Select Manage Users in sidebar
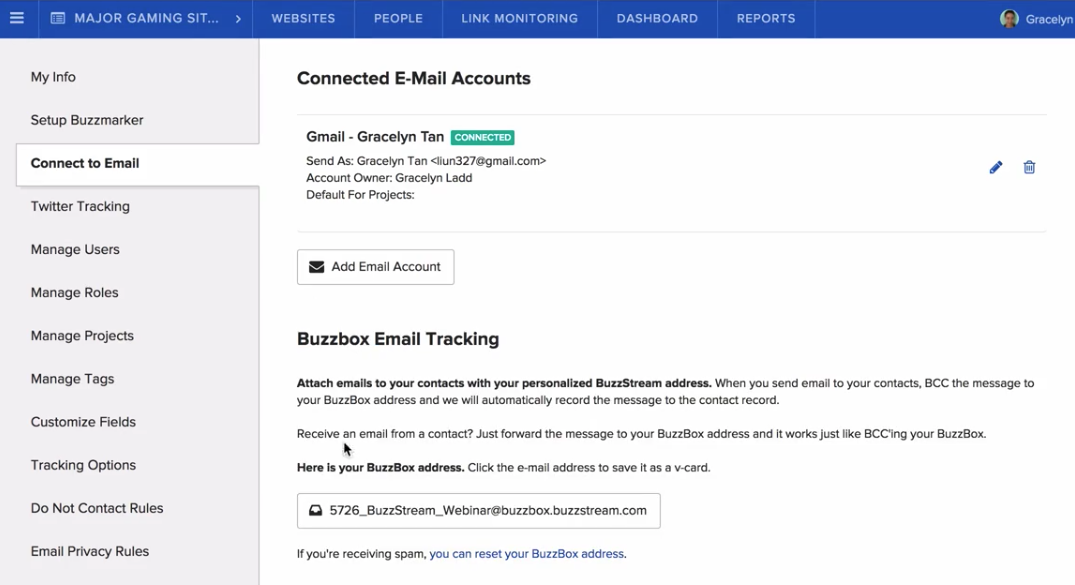This screenshot has width=1075, height=585. [75, 250]
